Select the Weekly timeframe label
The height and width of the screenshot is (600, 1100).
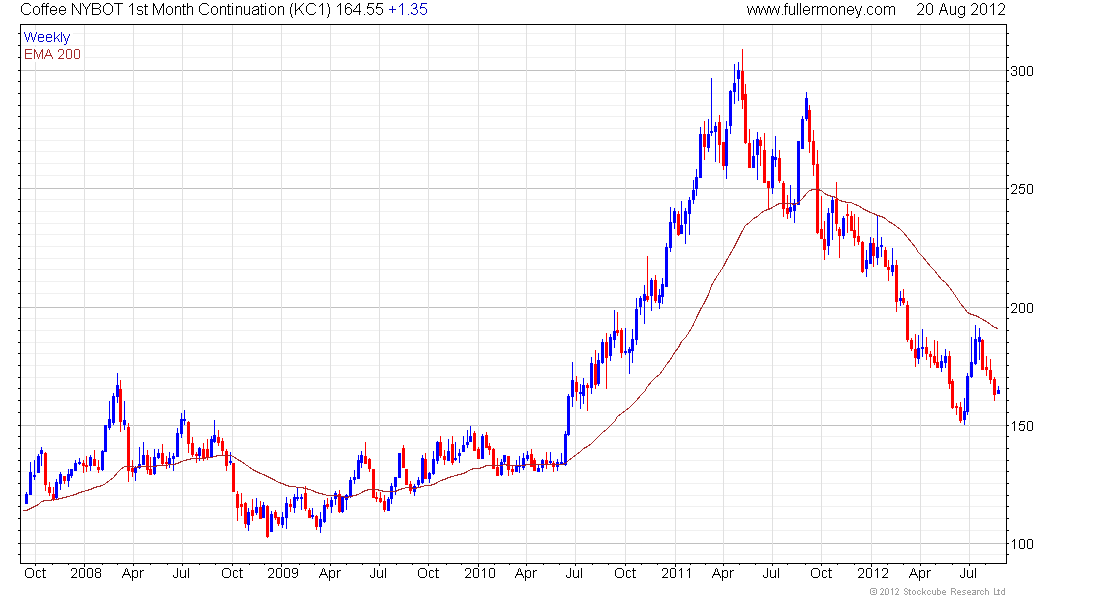47,37
